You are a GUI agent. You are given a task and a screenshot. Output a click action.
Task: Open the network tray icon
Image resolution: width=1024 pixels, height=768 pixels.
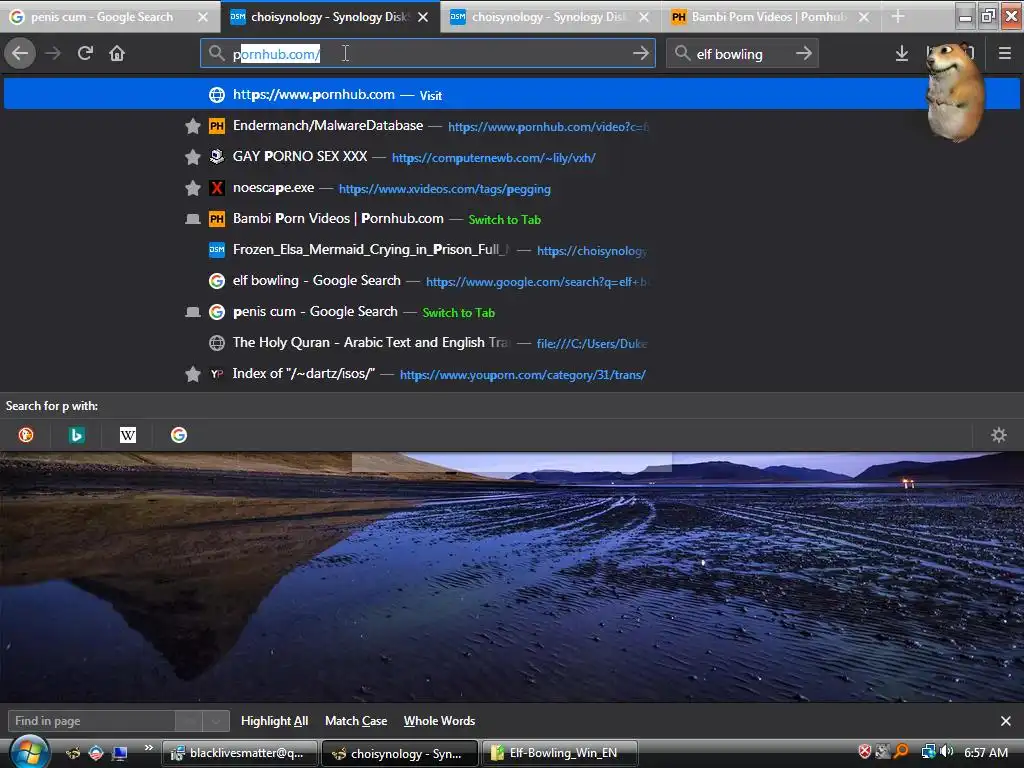pyautogui.click(x=928, y=752)
